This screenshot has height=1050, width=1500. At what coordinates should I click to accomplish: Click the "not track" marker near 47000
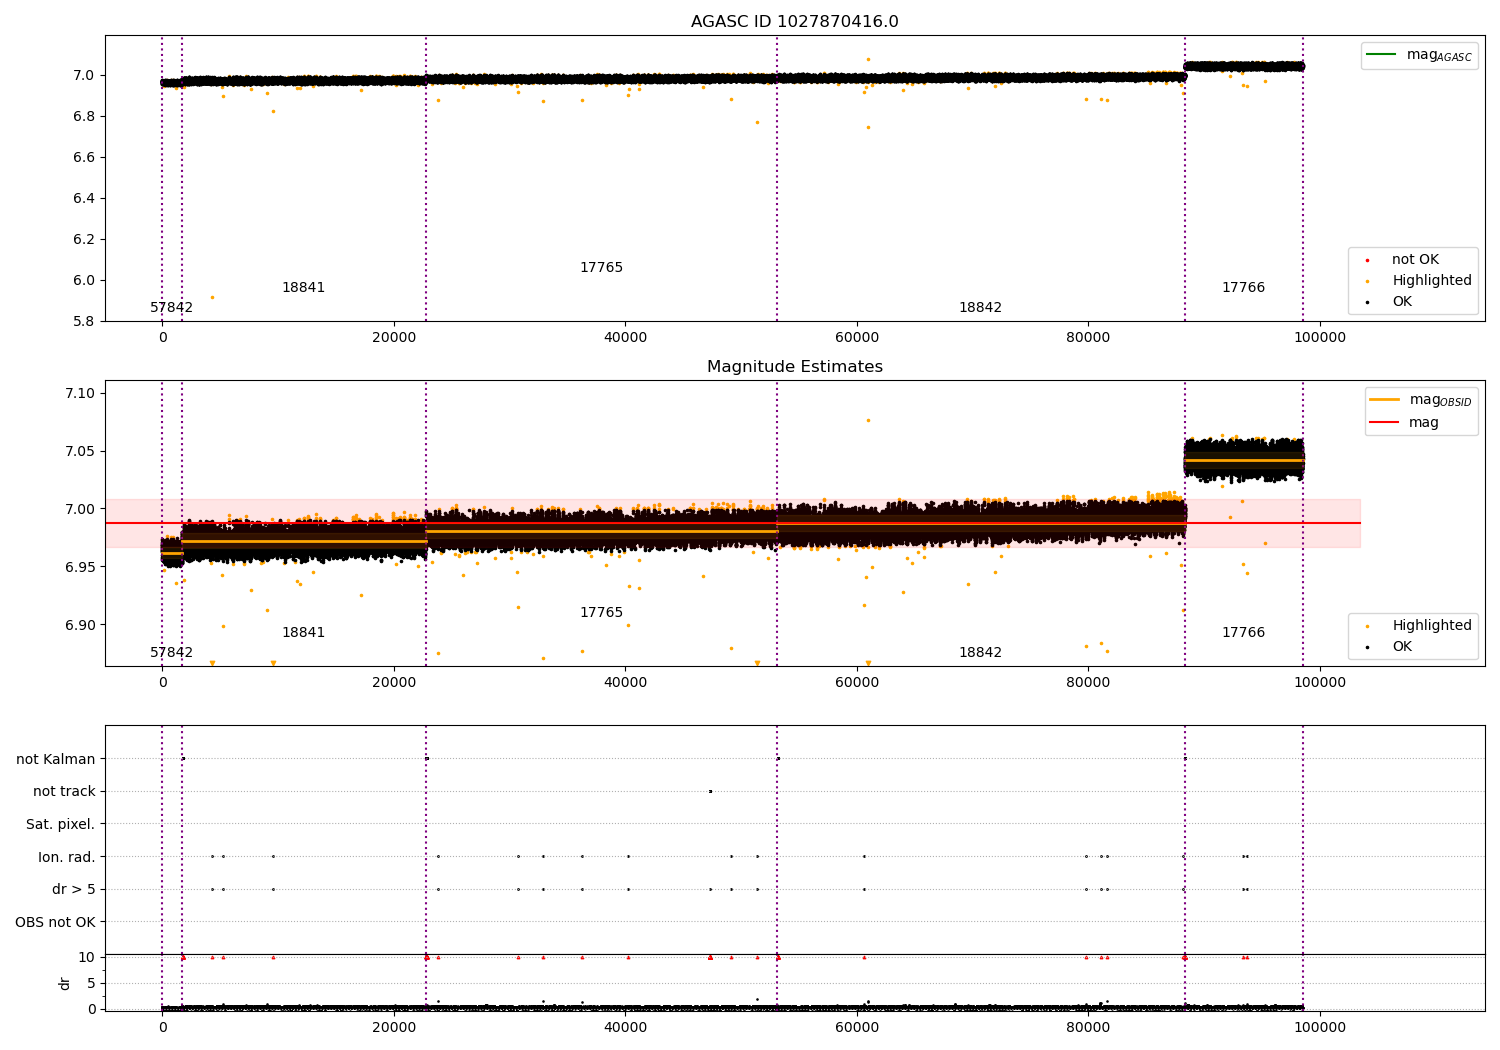(710, 791)
